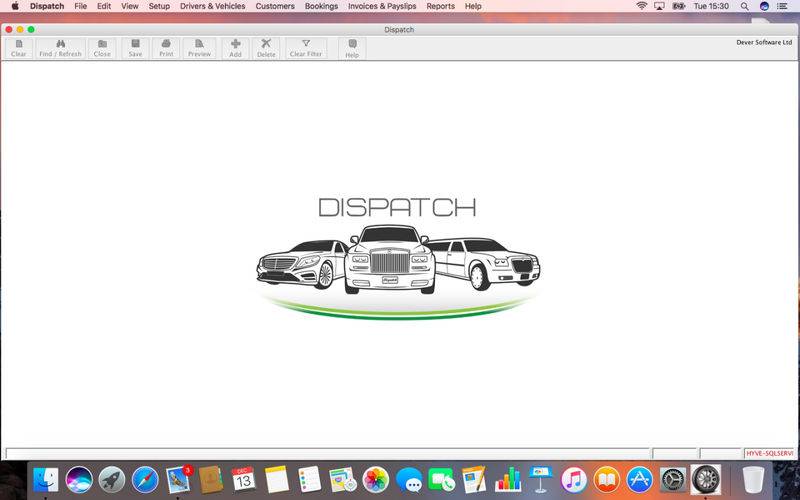800x500 pixels.
Task: Click the Close toolbar button
Action: [102, 48]
